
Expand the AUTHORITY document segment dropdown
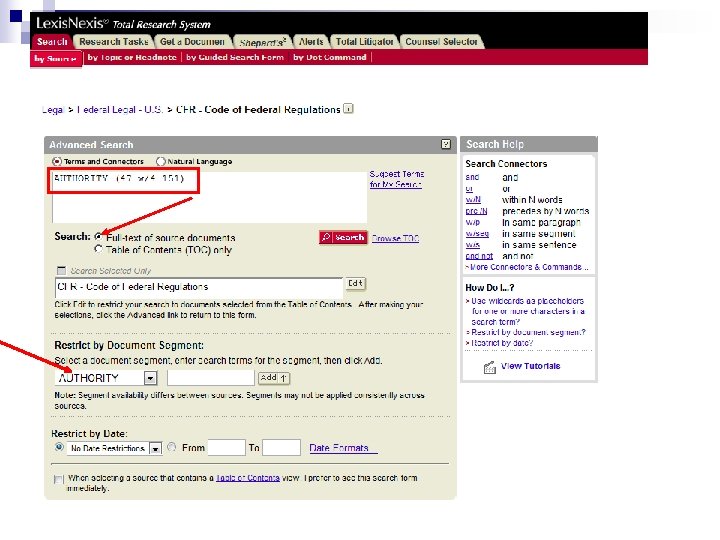pos(150,378)
